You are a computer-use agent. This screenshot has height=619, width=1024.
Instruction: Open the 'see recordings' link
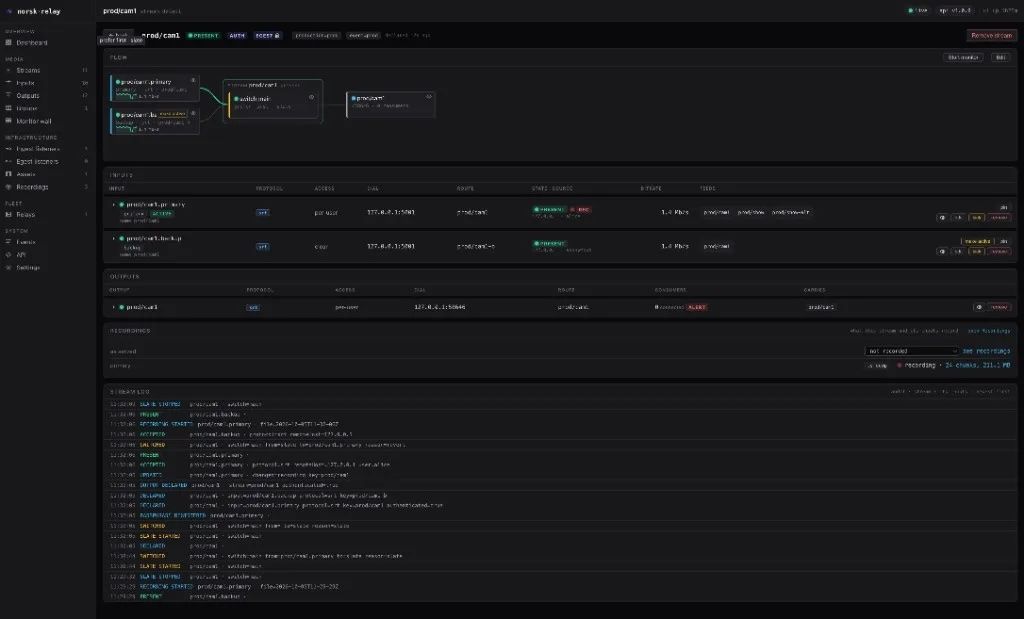pos(986,351)
